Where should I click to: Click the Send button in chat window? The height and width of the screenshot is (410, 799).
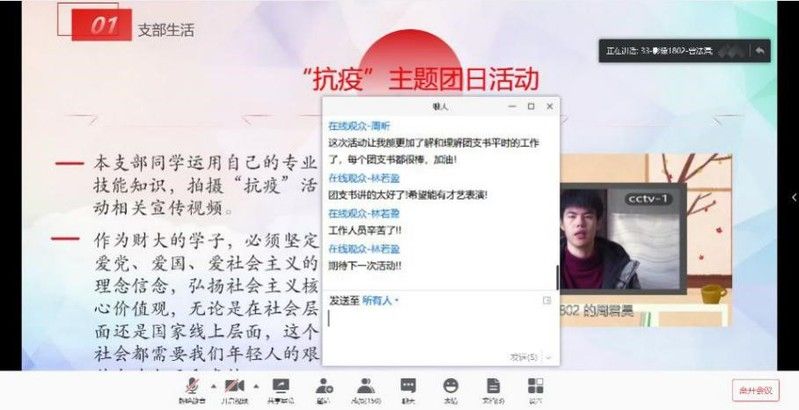(524, 357)
